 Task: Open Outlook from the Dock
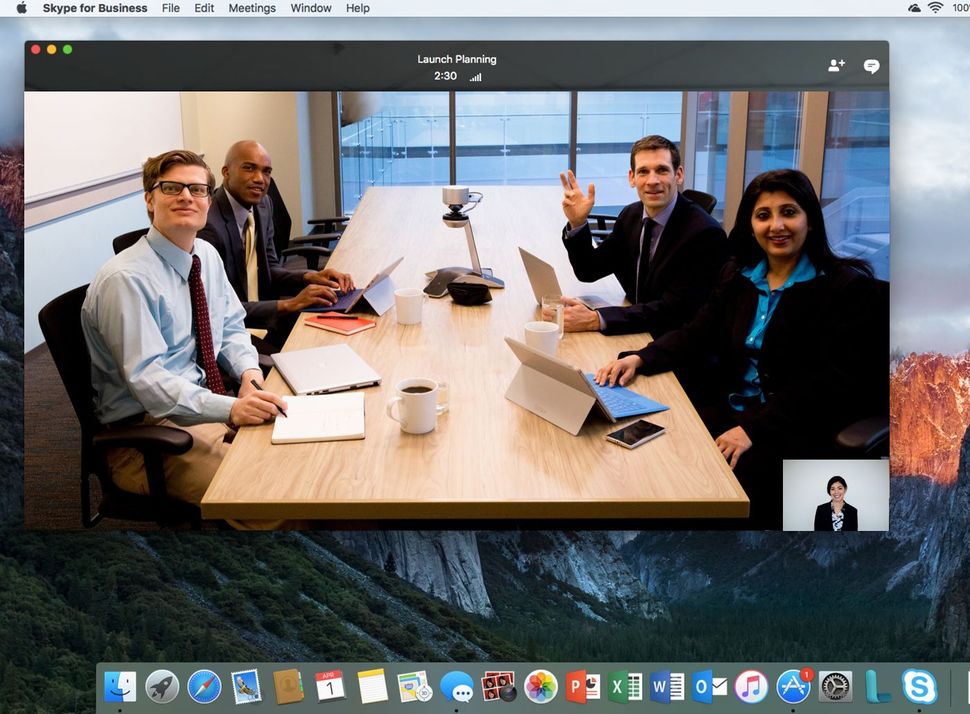(x=710, y=687)
